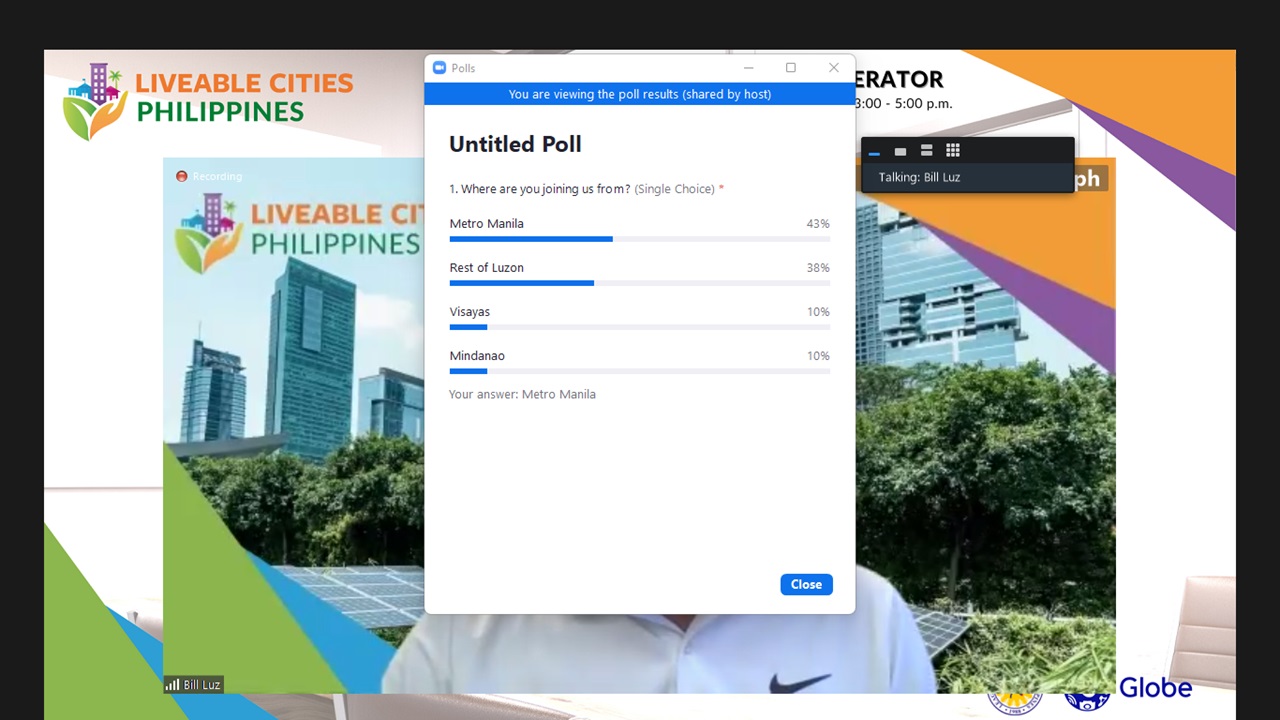Click the Visayas poll option
Image resolution: width=1280 pixels, height=720 pixels.
(470, 312)
